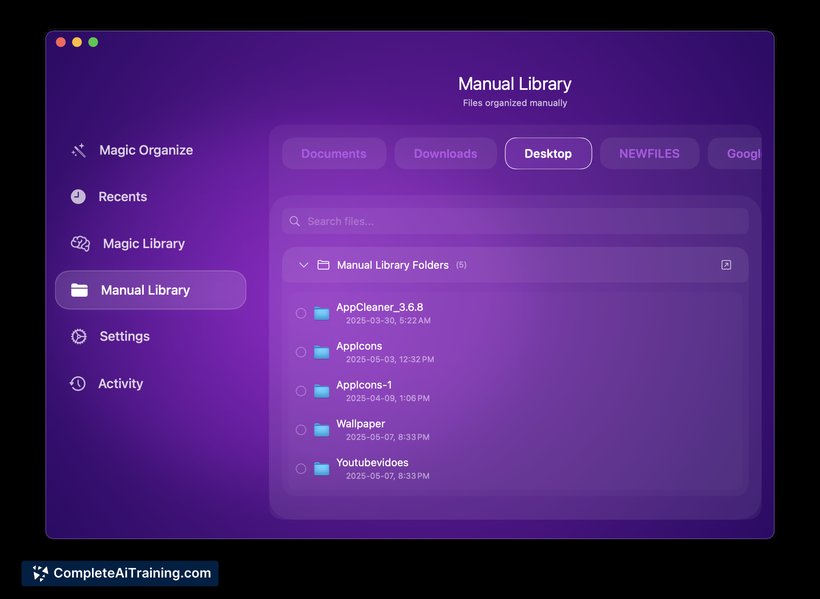Click the folder count (5) badge
This screenshot has height=599, width=820.
(461, 265)
